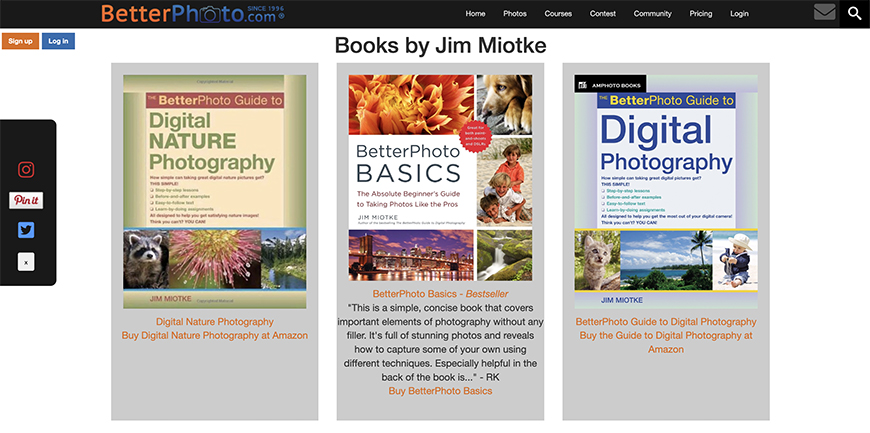The image size is (870, 433).
Task: Click Login in the top navigation
Action: 739,14
